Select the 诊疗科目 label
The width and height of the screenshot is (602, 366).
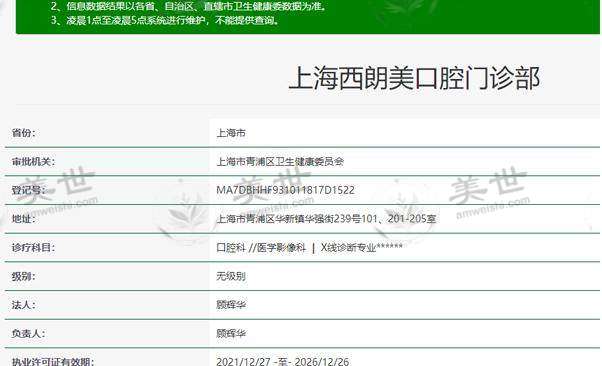[x=33, y=248]
